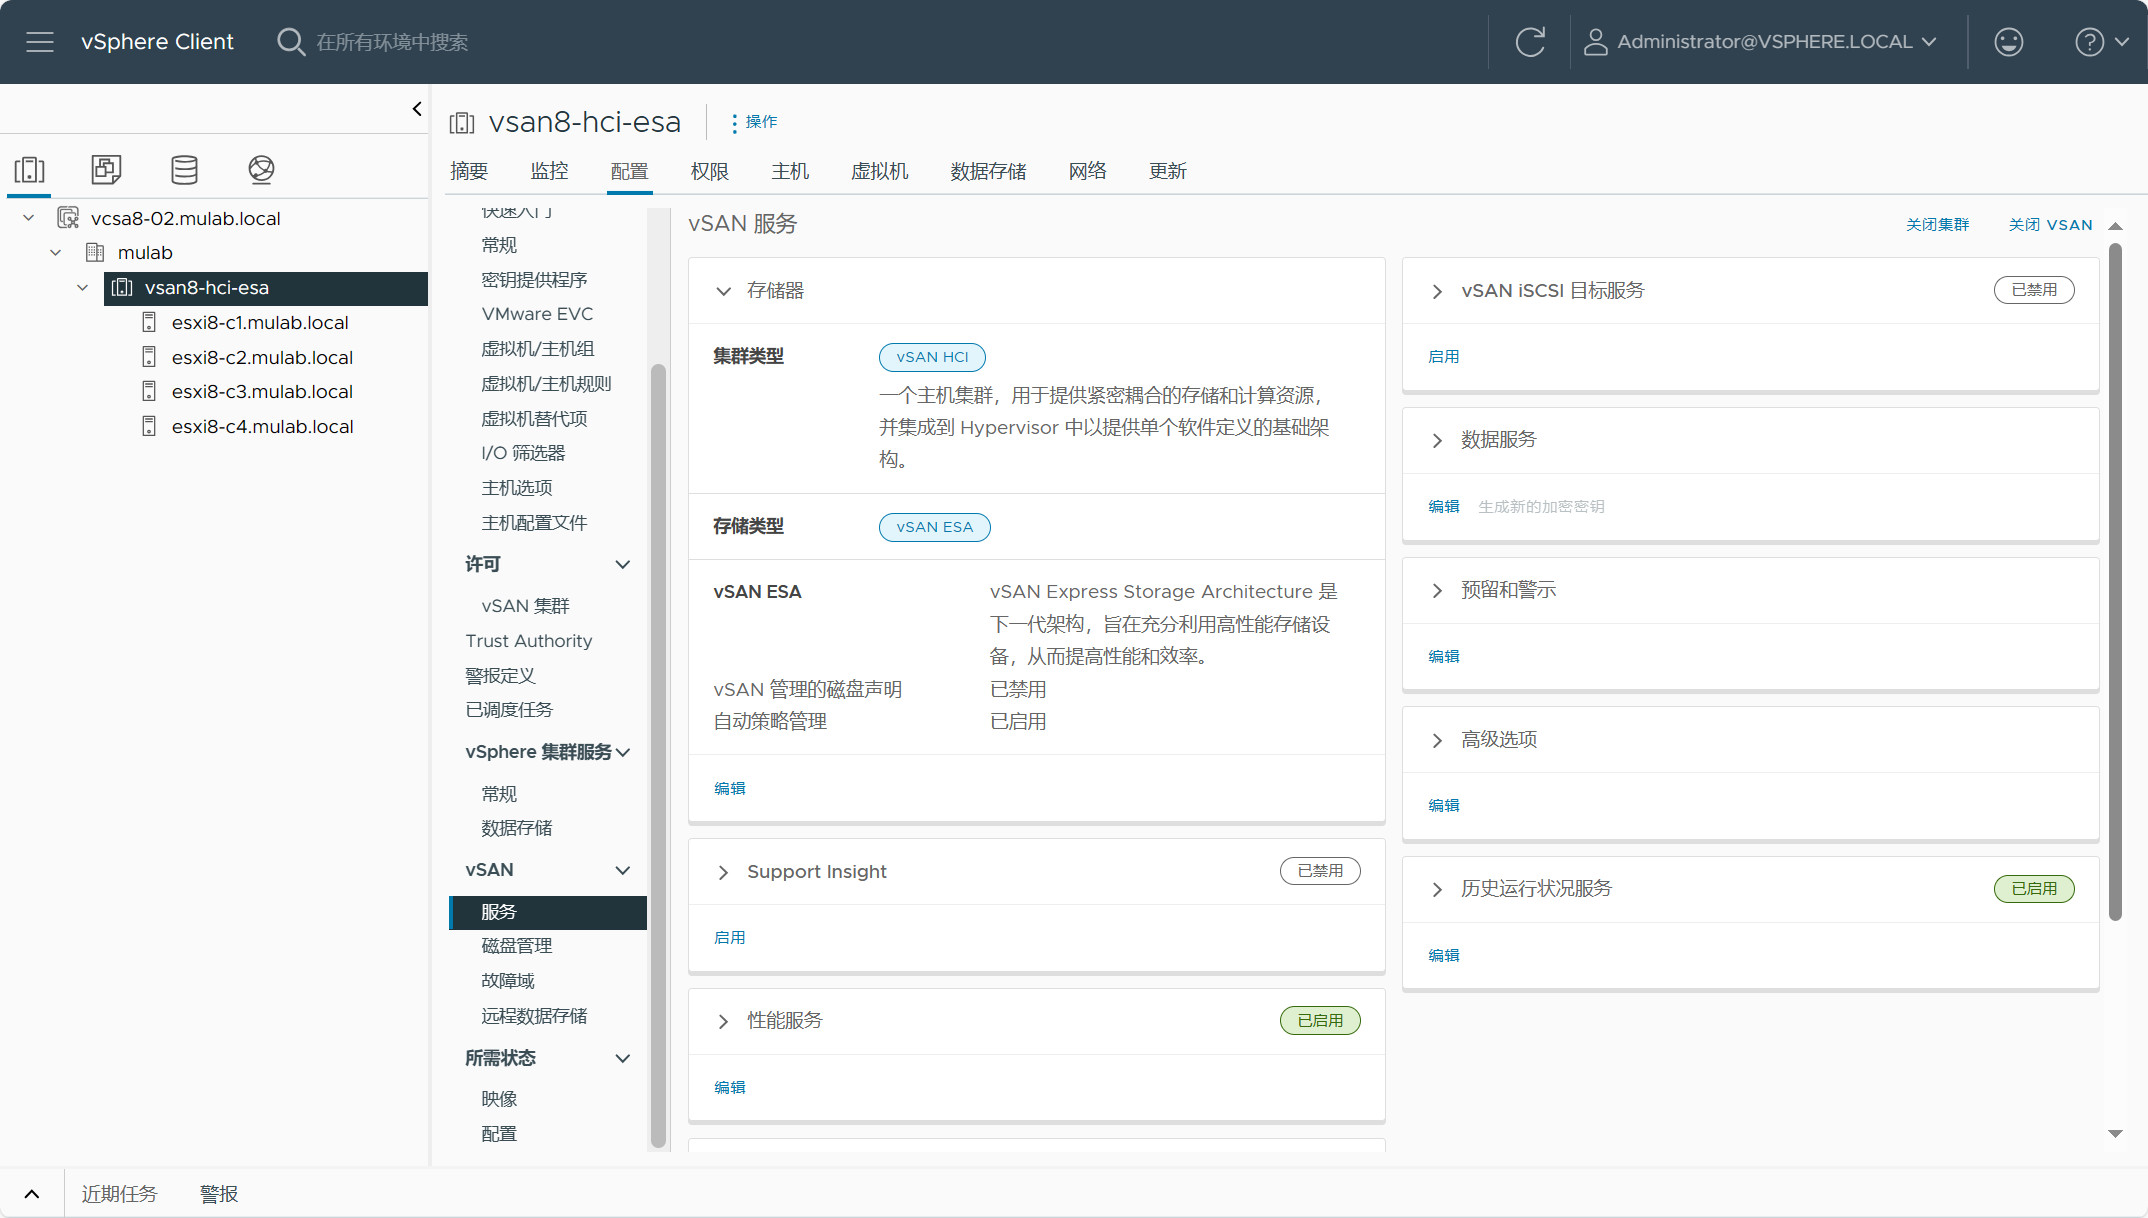Refresh the vSphere Client view
The width and height of the screenshot is (2148, 1218).
click(x=1530, y=42)
